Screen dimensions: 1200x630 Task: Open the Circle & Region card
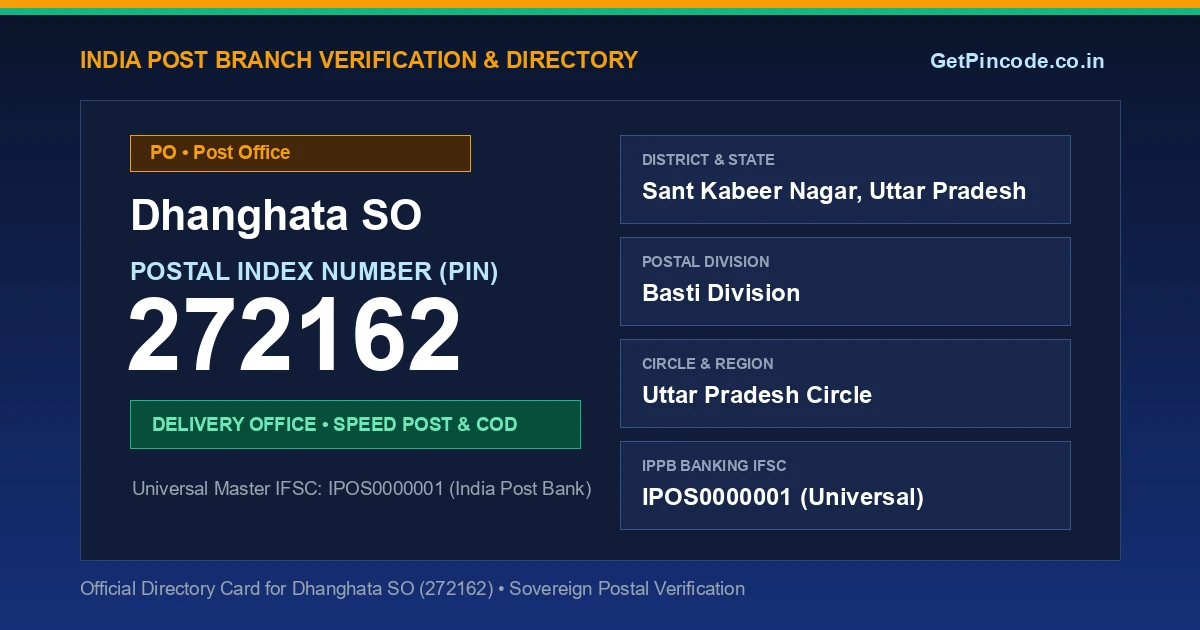click(845, 383)
